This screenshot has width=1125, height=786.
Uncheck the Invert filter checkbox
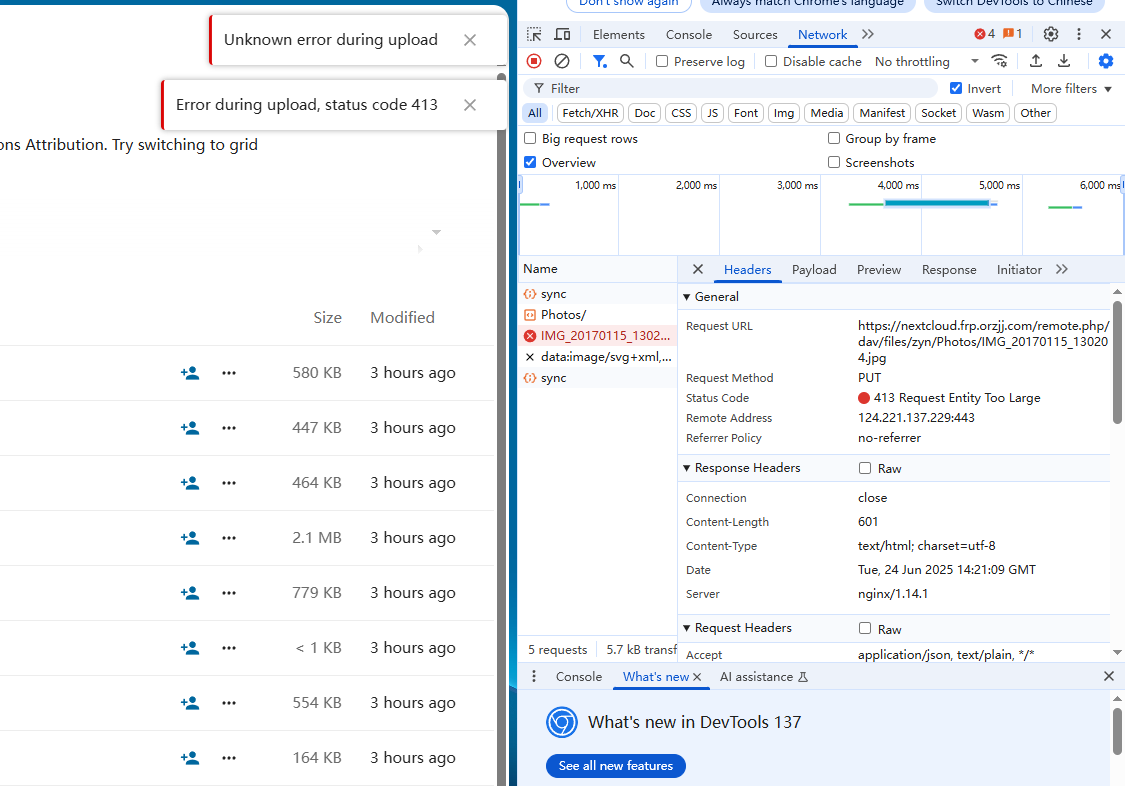[x=956, y=88]
